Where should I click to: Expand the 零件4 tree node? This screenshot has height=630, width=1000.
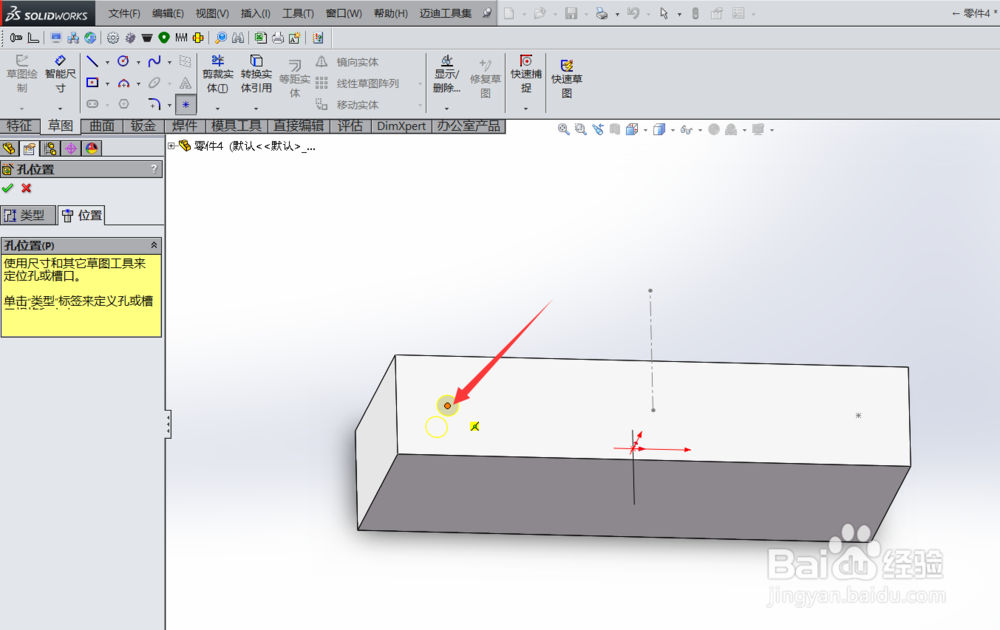click(171, 146)
